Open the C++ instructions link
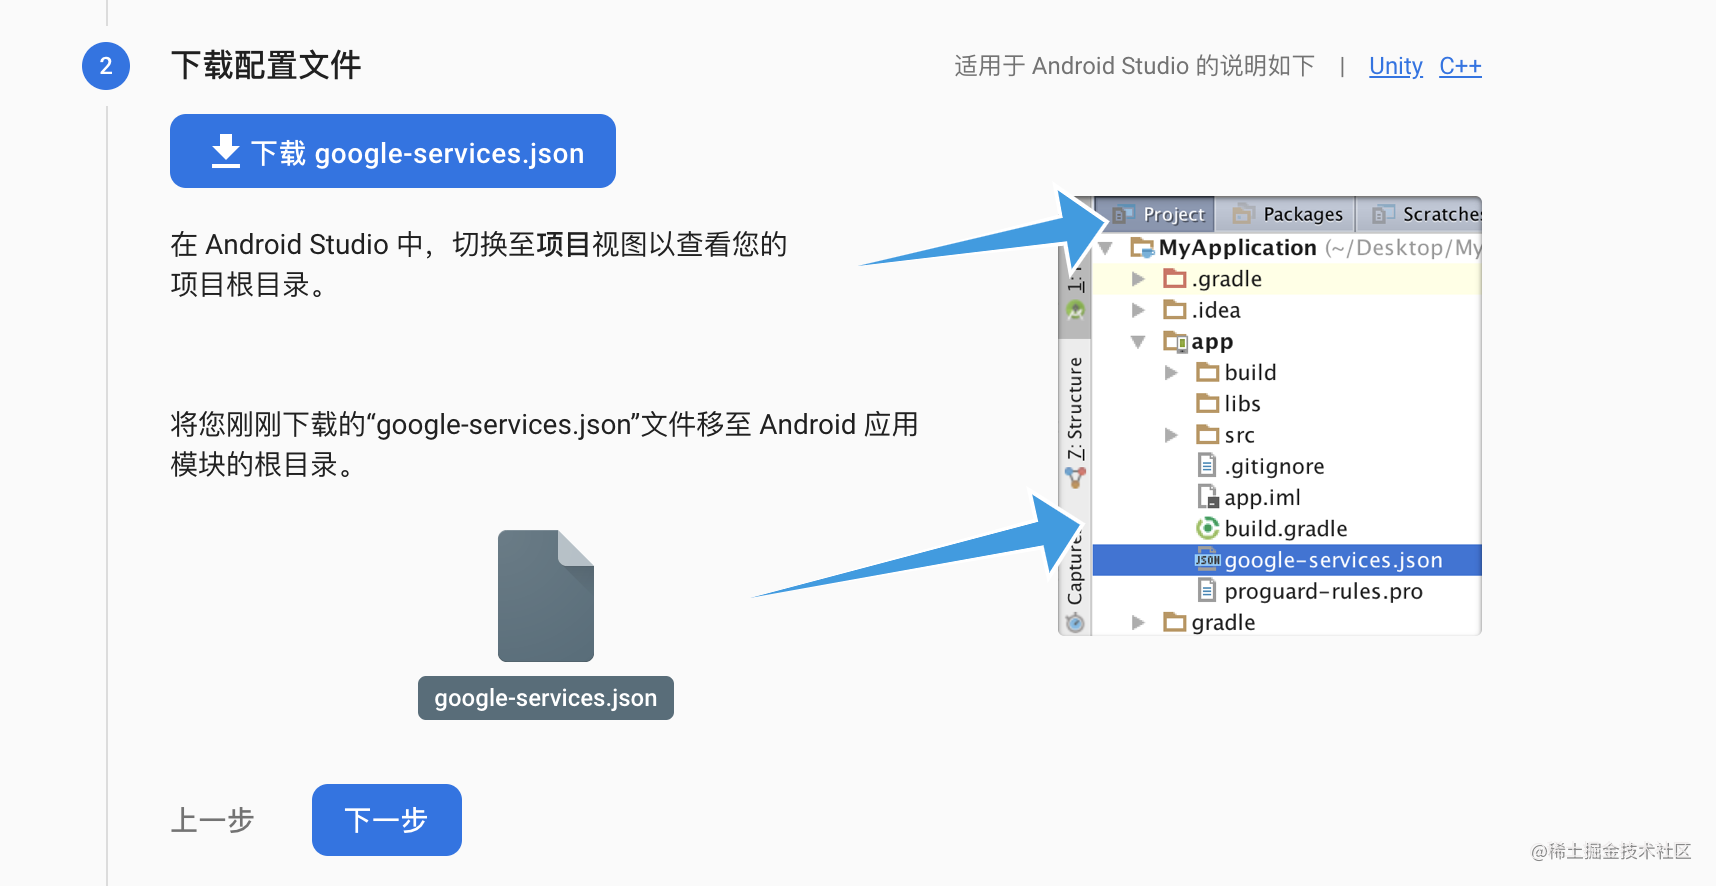 click(1460, 66)
